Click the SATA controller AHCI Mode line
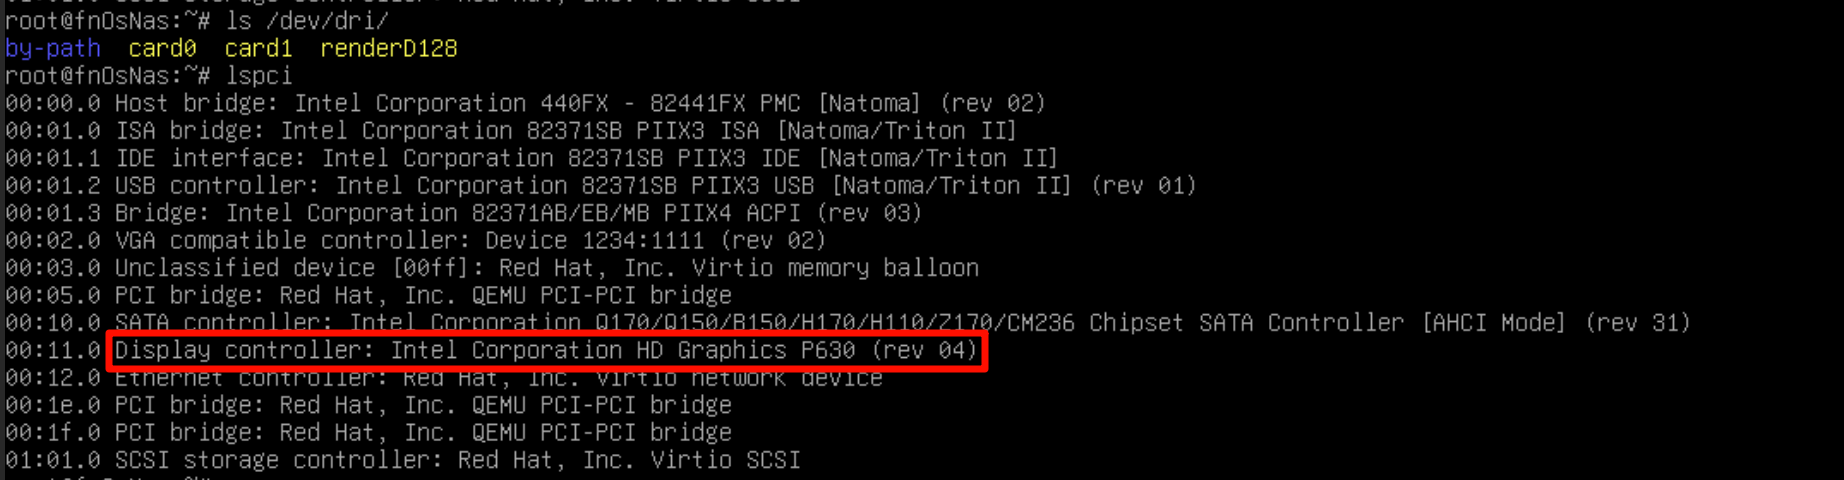 pos(848,323)
